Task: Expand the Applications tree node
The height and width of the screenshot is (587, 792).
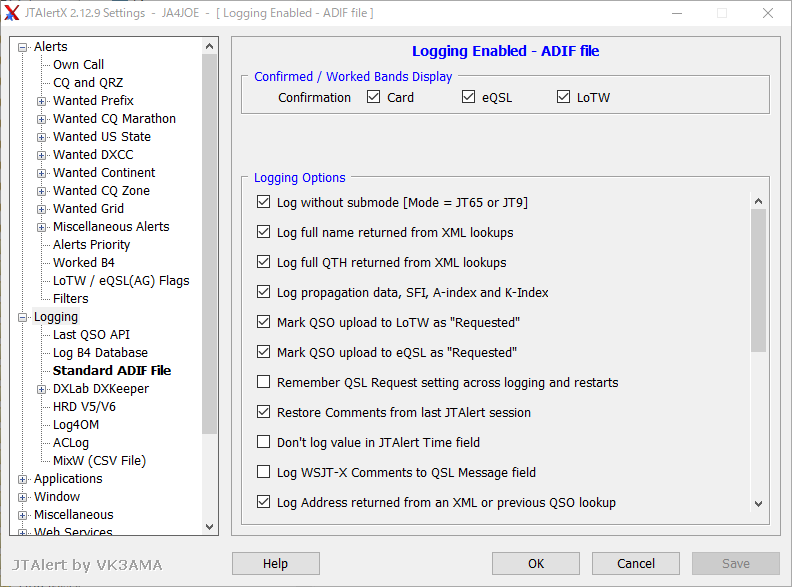Action: coord(22,479)
